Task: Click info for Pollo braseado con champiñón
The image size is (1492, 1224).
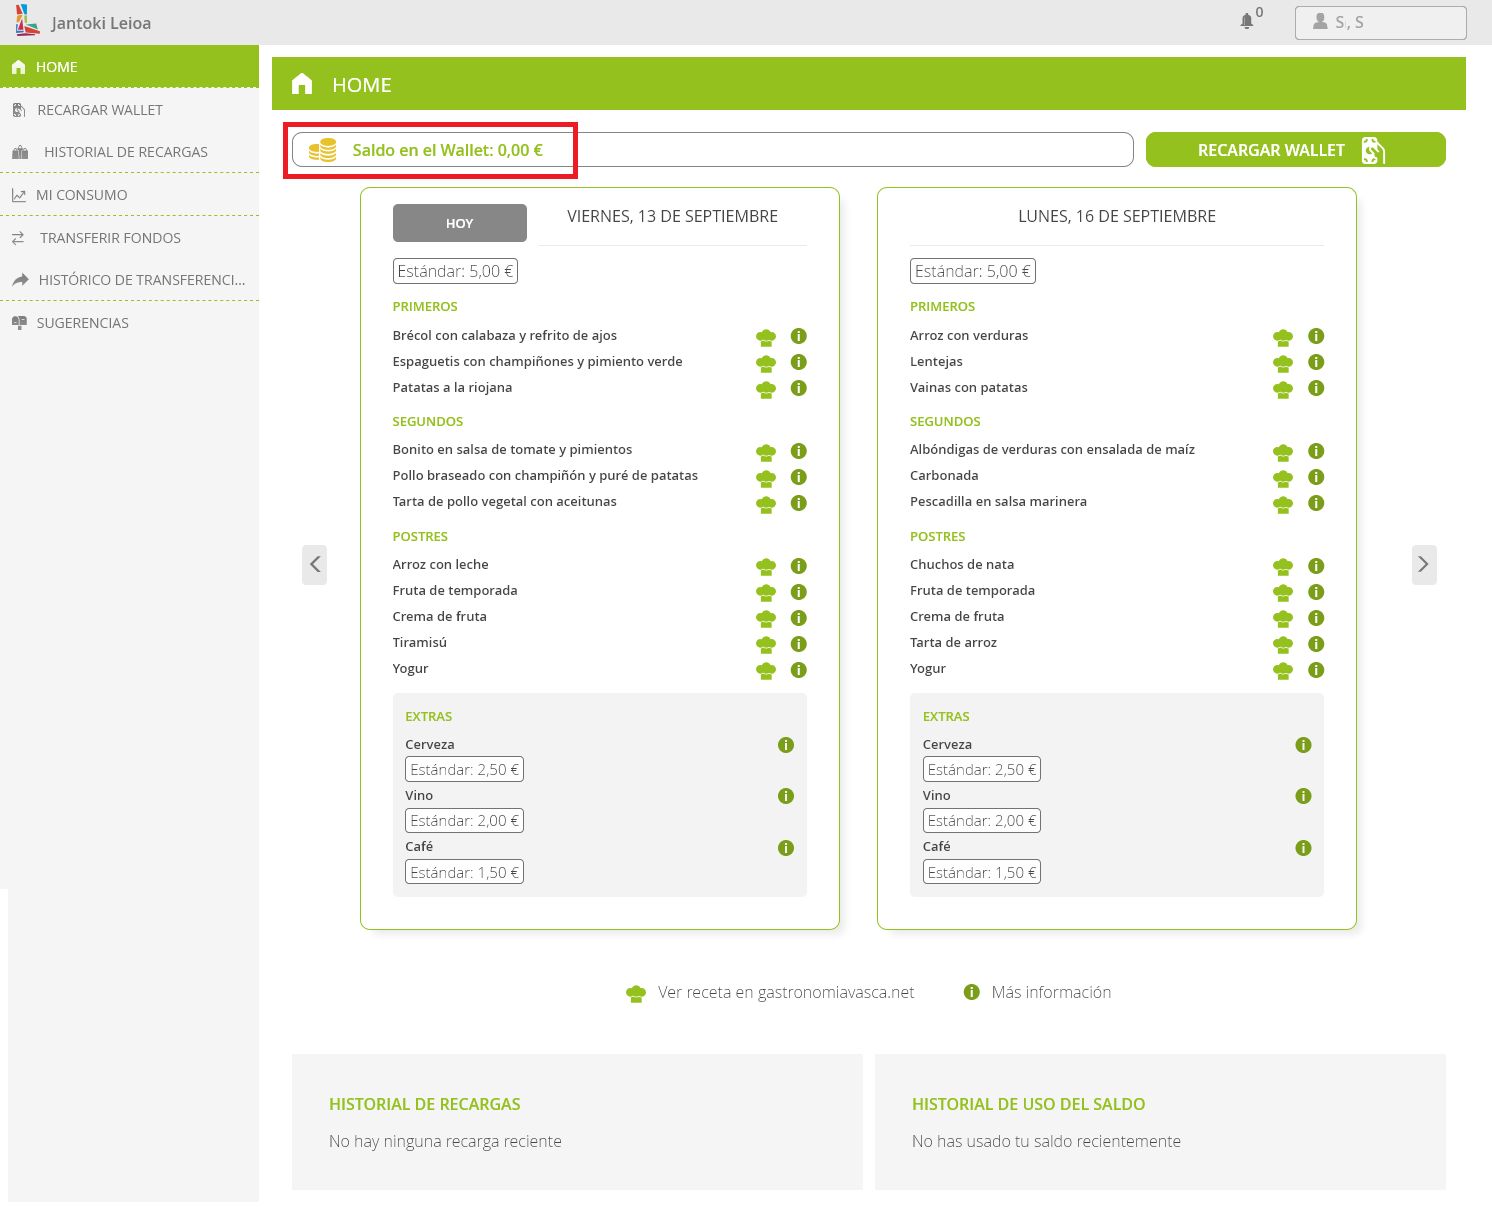Action: point(798,477)
